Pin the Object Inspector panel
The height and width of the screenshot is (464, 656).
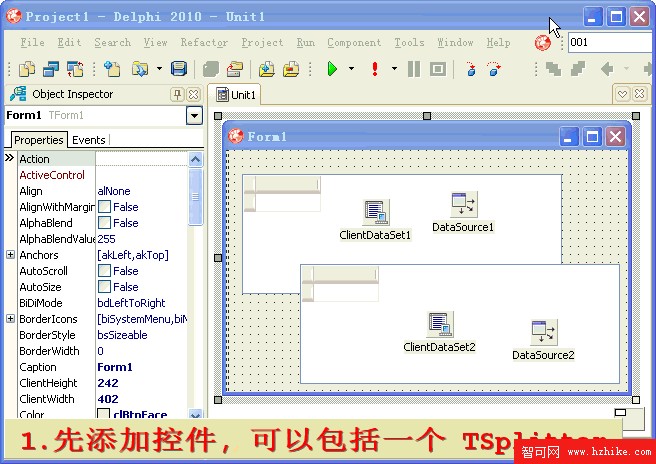tap(177, 94)
